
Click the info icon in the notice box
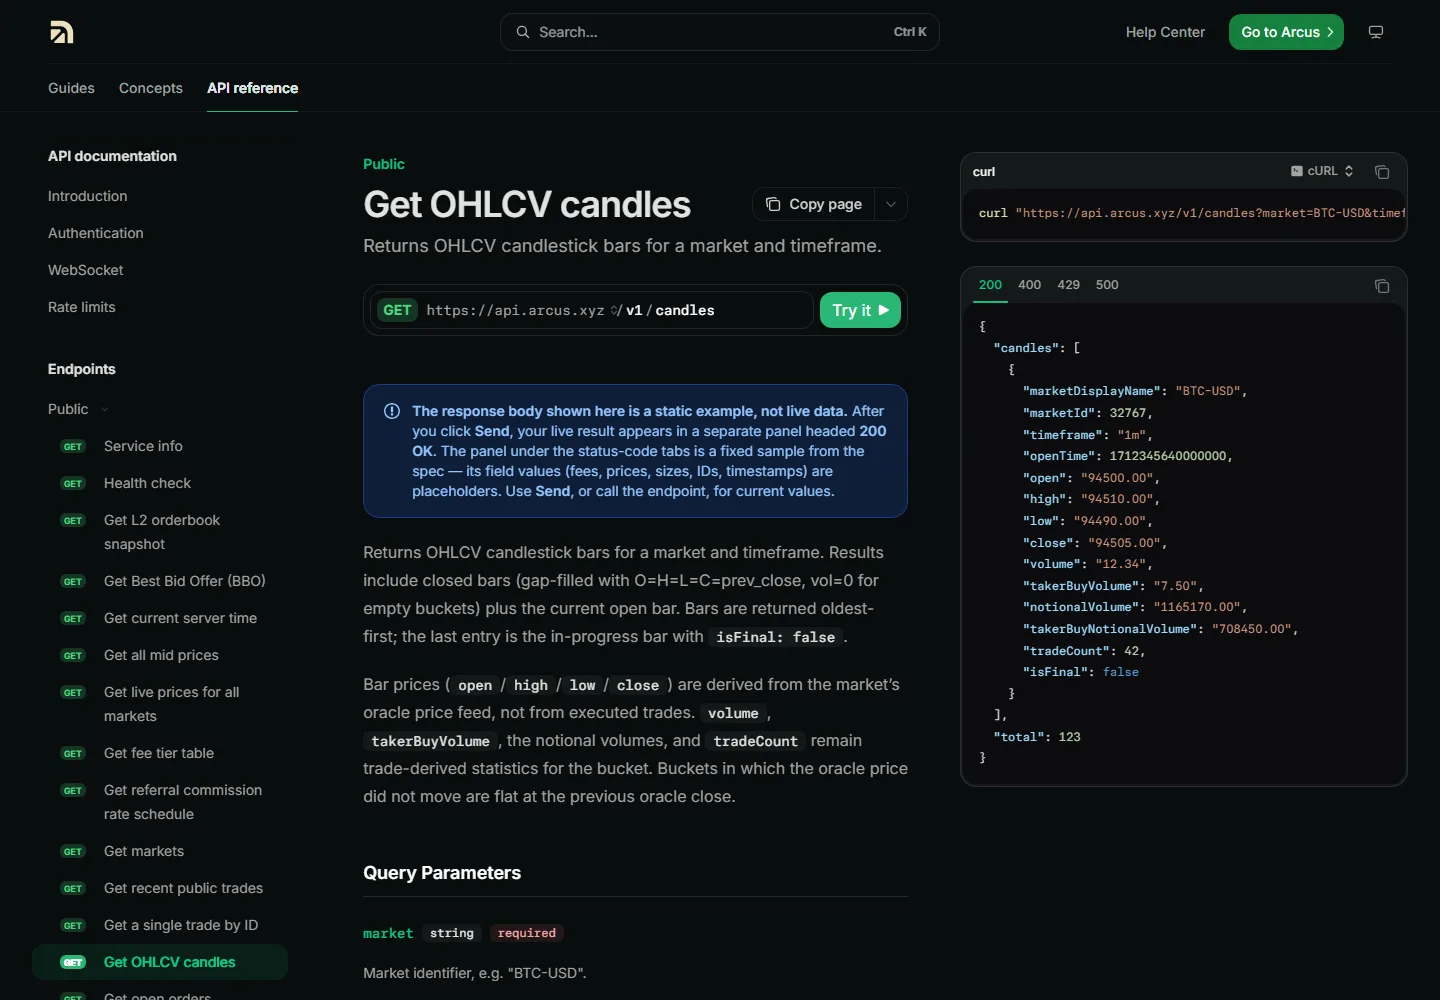click(392, 411)
